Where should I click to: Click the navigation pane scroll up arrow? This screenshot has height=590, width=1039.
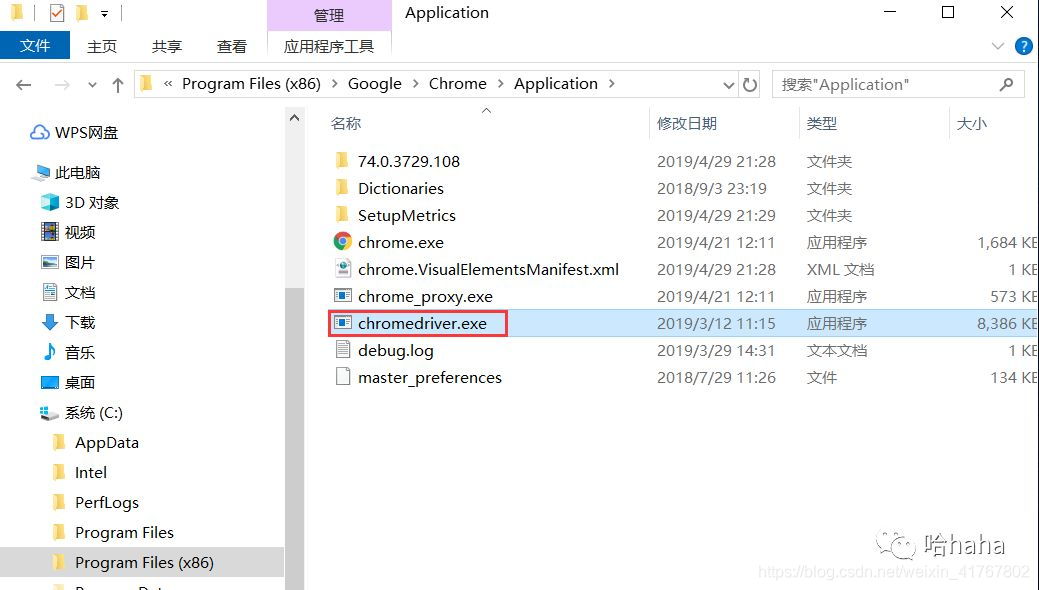pos(295,119)
